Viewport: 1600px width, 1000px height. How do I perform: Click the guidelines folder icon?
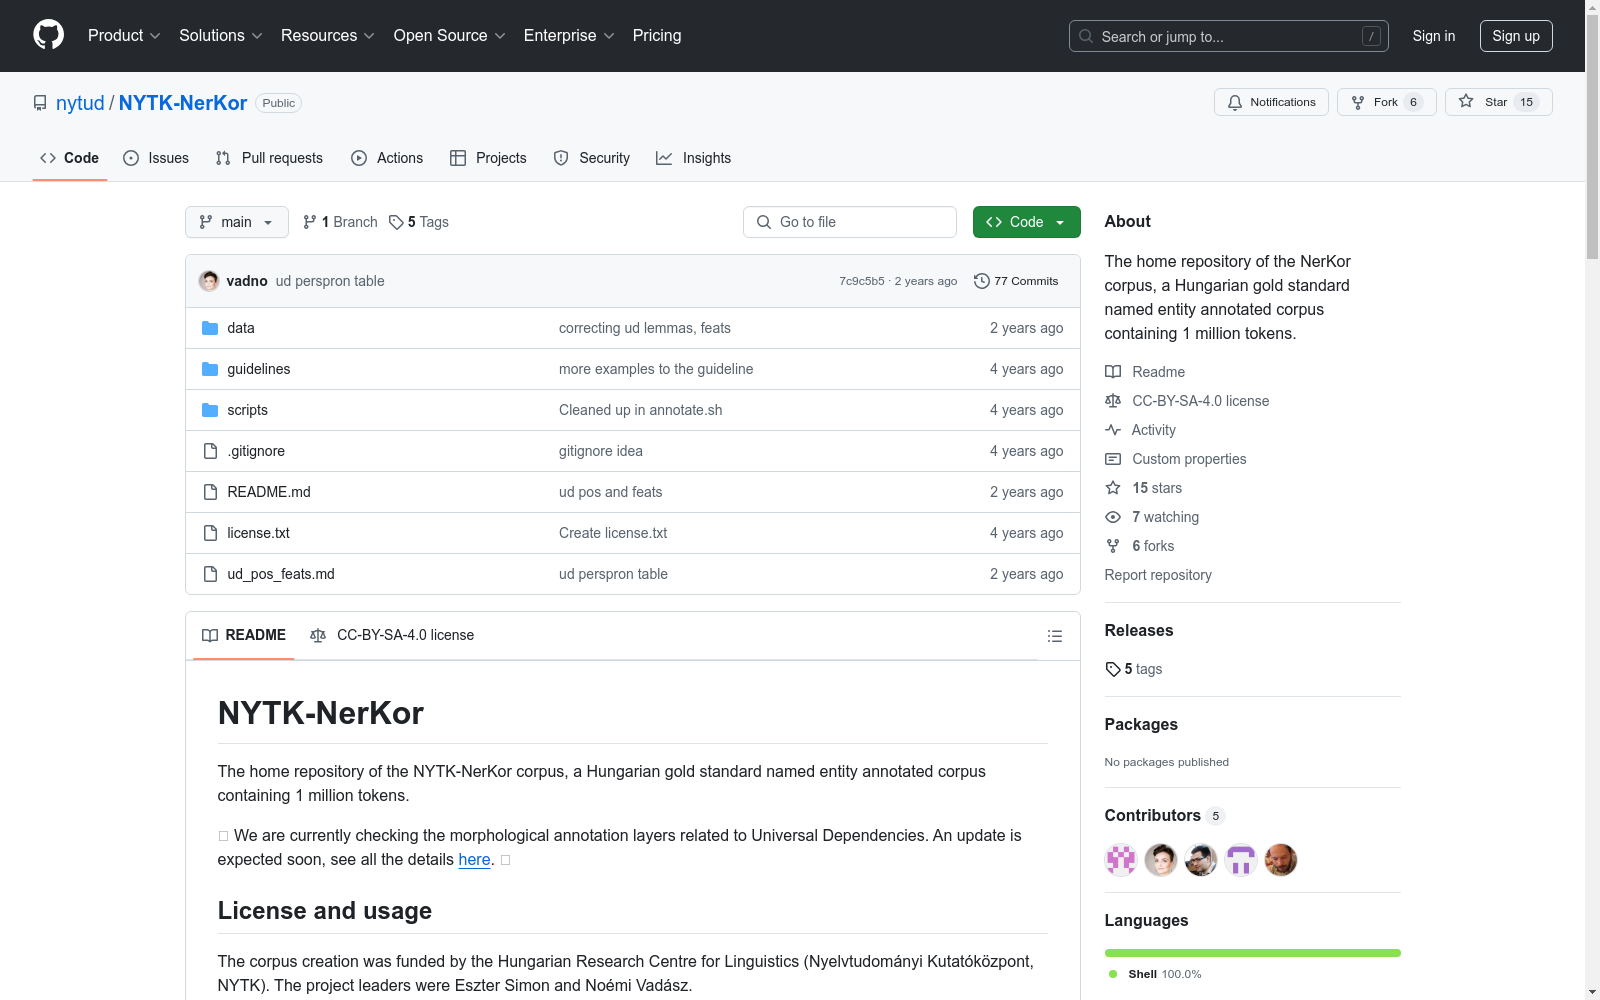point(210,369)
